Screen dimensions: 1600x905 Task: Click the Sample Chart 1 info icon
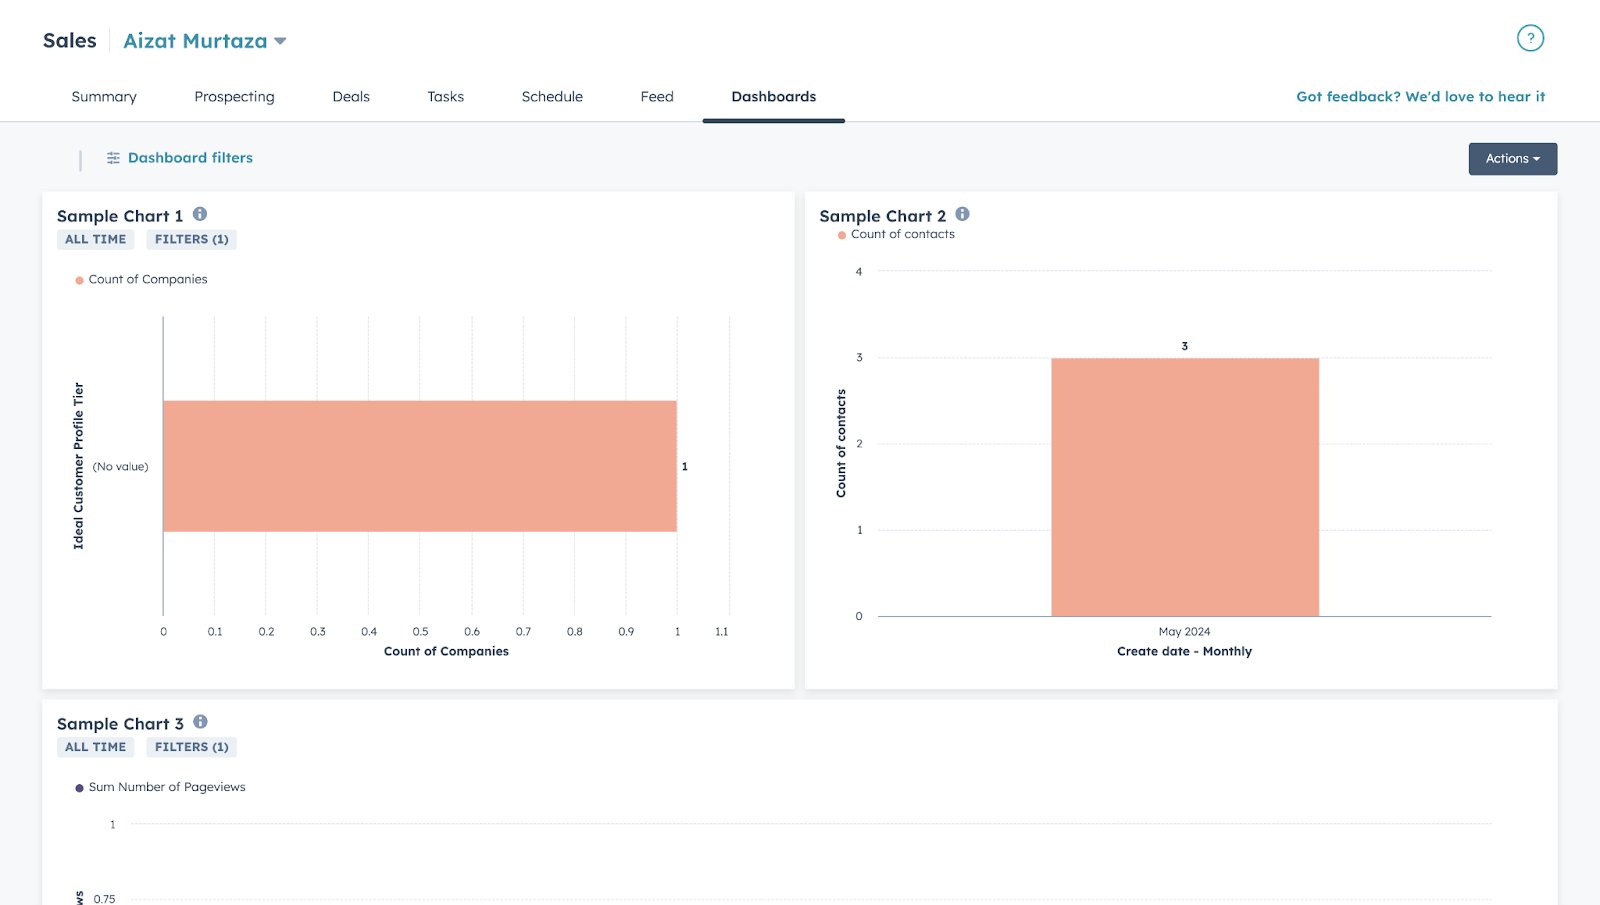pyautogui.click(x=200, y=214)
